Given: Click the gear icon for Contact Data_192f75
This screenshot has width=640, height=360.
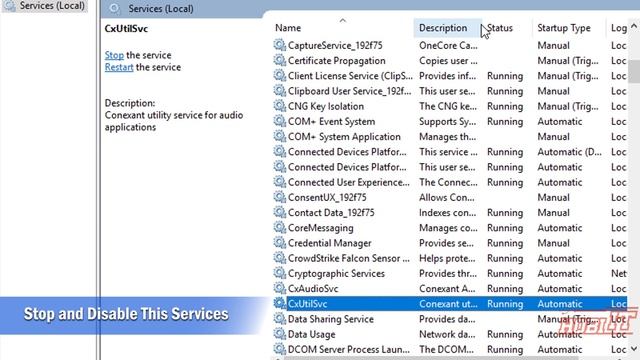Looking at the screenshot, I should pos(280,212).
